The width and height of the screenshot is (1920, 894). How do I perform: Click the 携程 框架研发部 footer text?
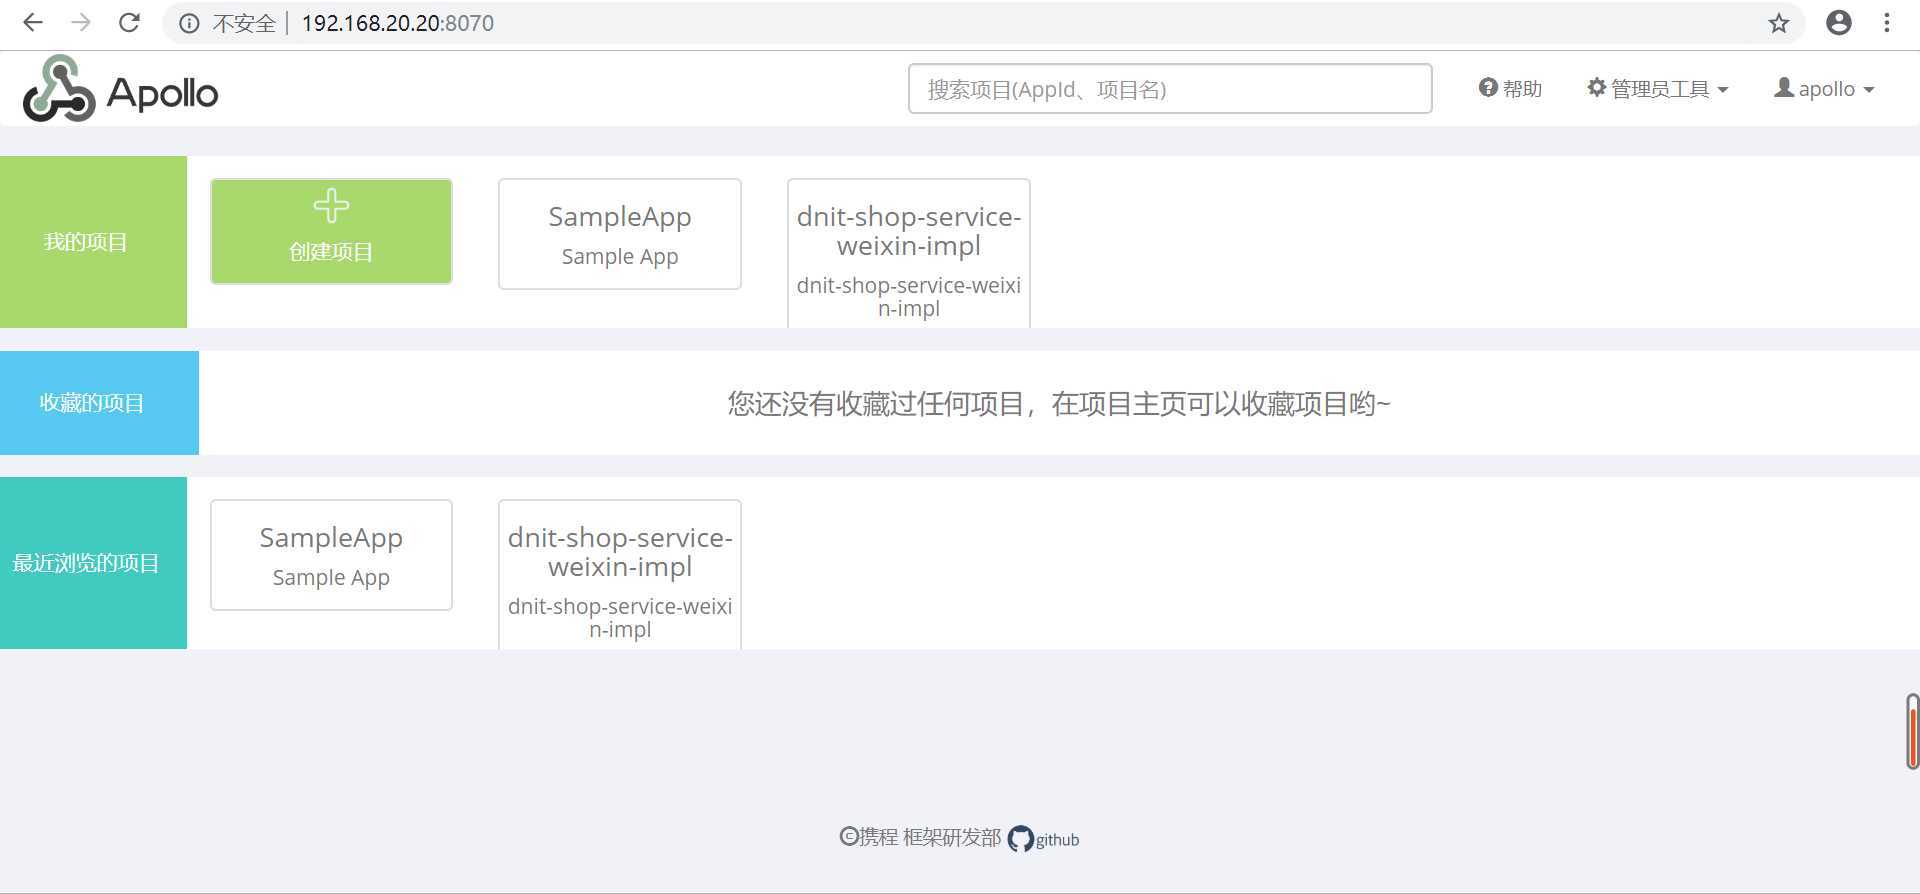click(920, 837)
